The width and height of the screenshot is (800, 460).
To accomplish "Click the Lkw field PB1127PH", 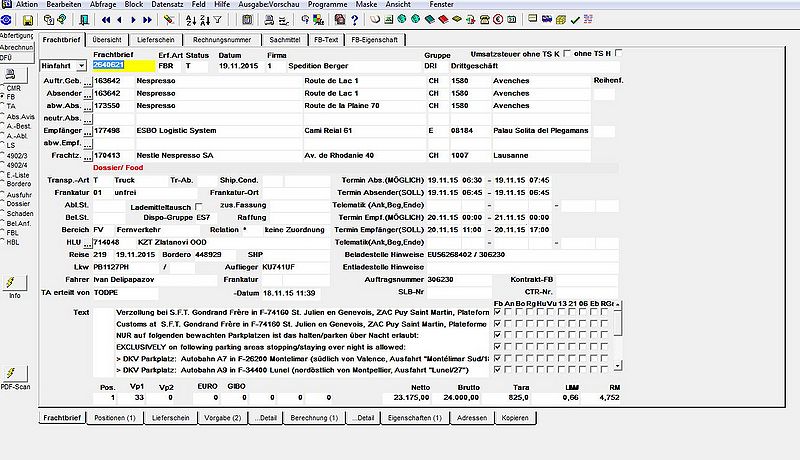I will [x=126, y=267].
